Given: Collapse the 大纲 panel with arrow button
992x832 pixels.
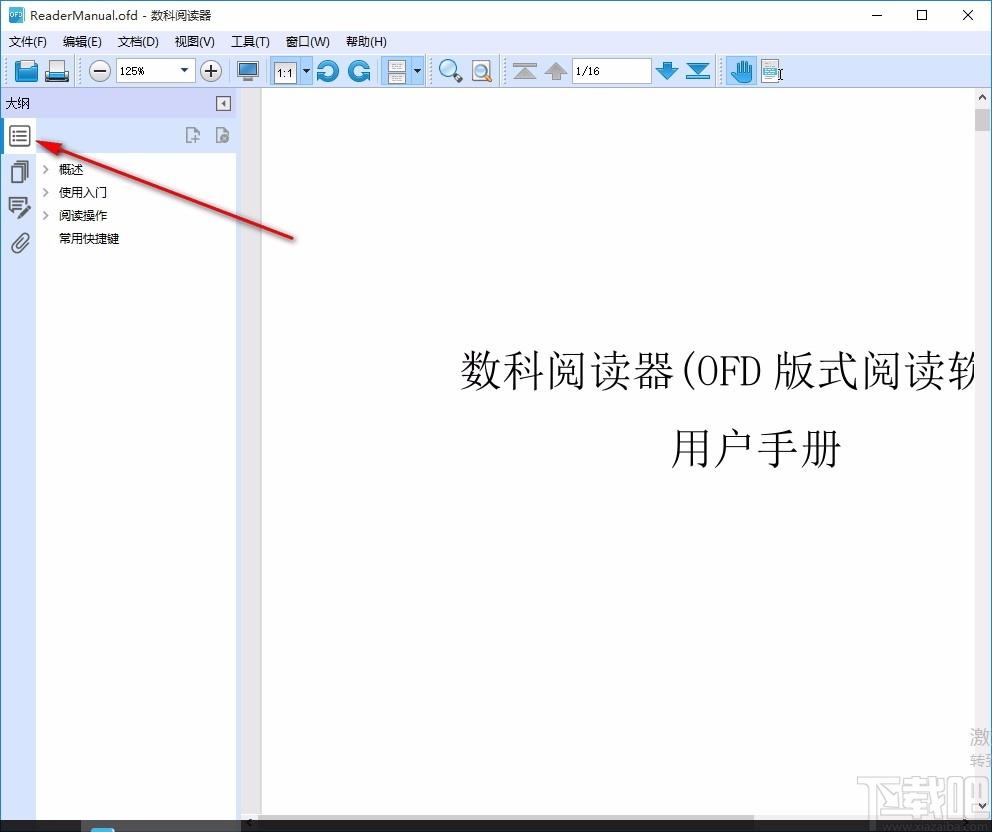Looking at the screenshot, I should click(x=223, y=103).
